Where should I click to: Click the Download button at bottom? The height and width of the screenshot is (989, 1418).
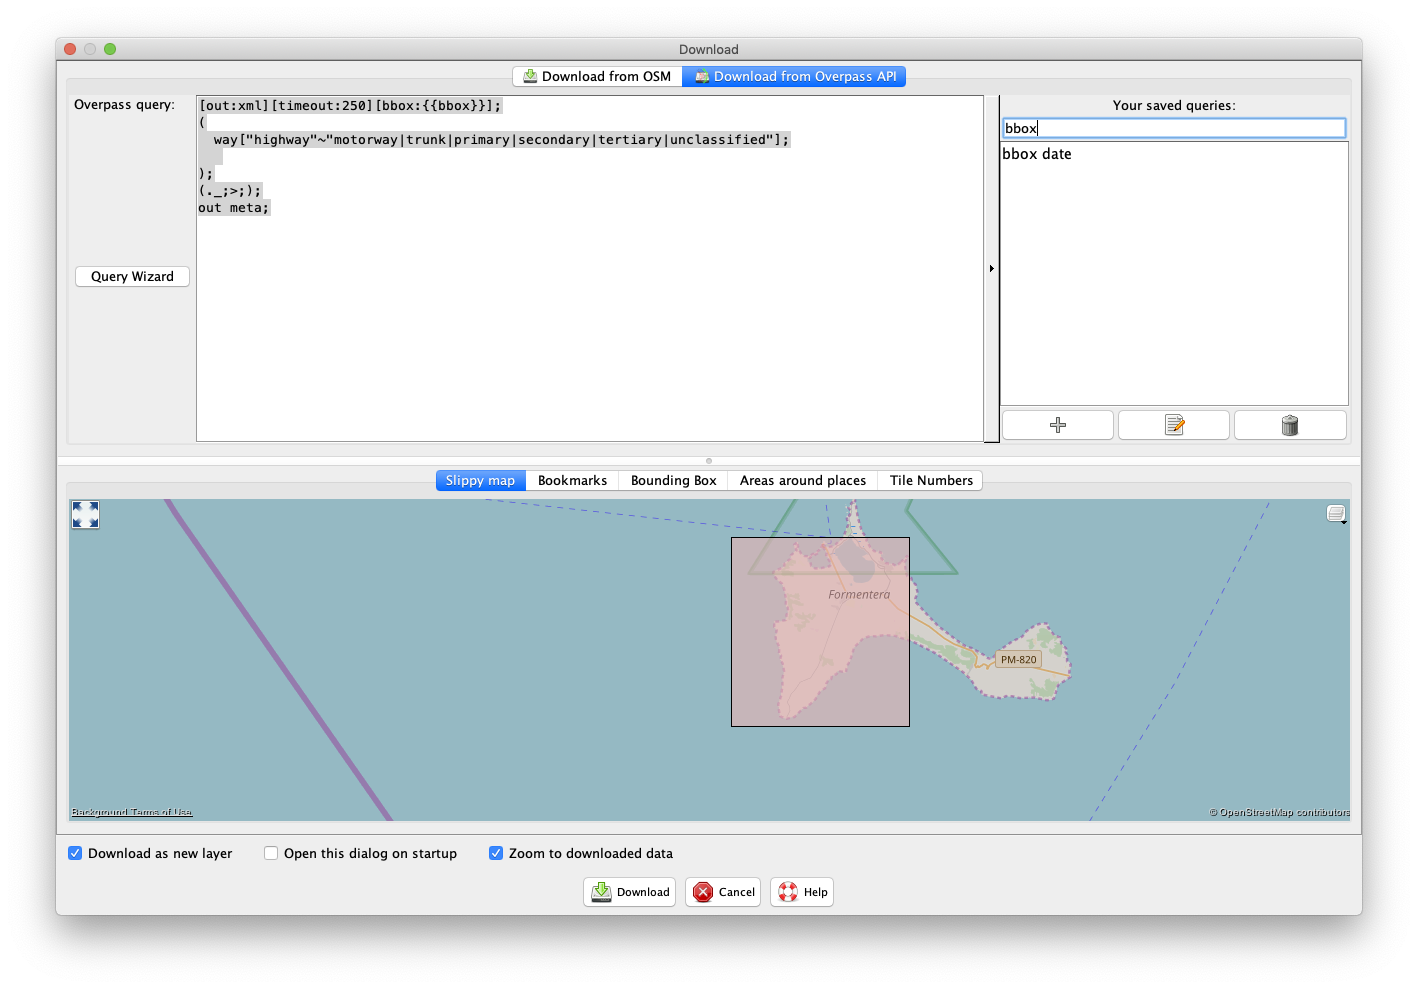coord(629,892)
